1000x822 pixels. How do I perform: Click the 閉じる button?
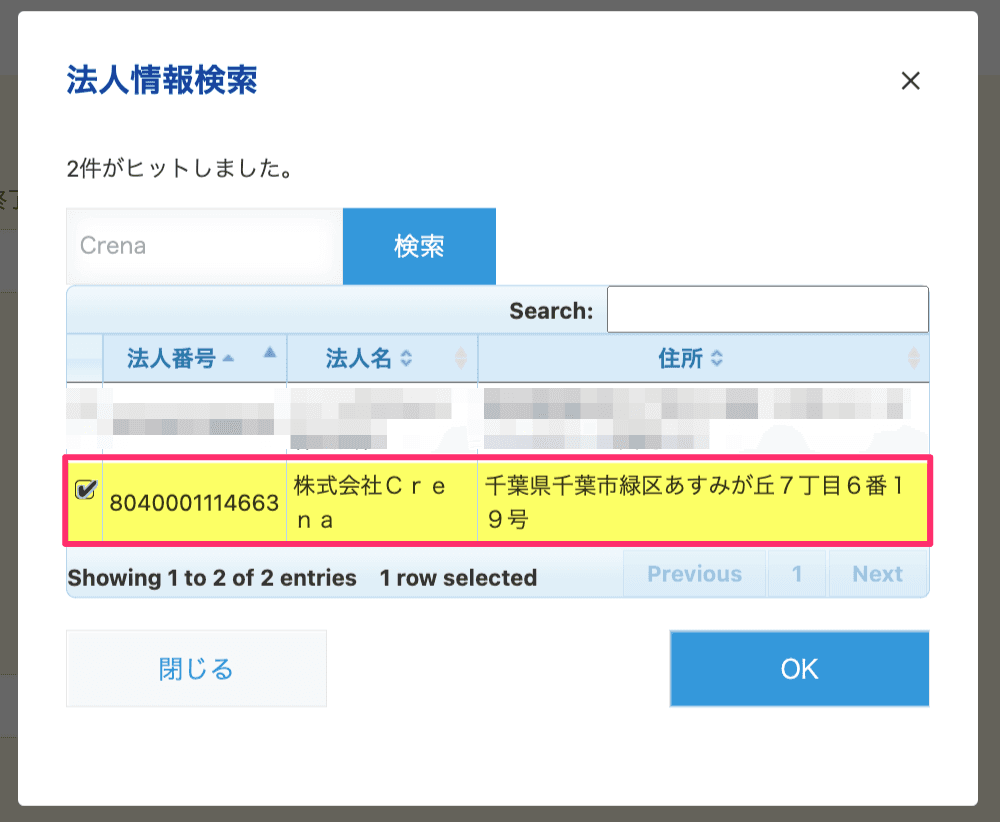tap(196, 669)
